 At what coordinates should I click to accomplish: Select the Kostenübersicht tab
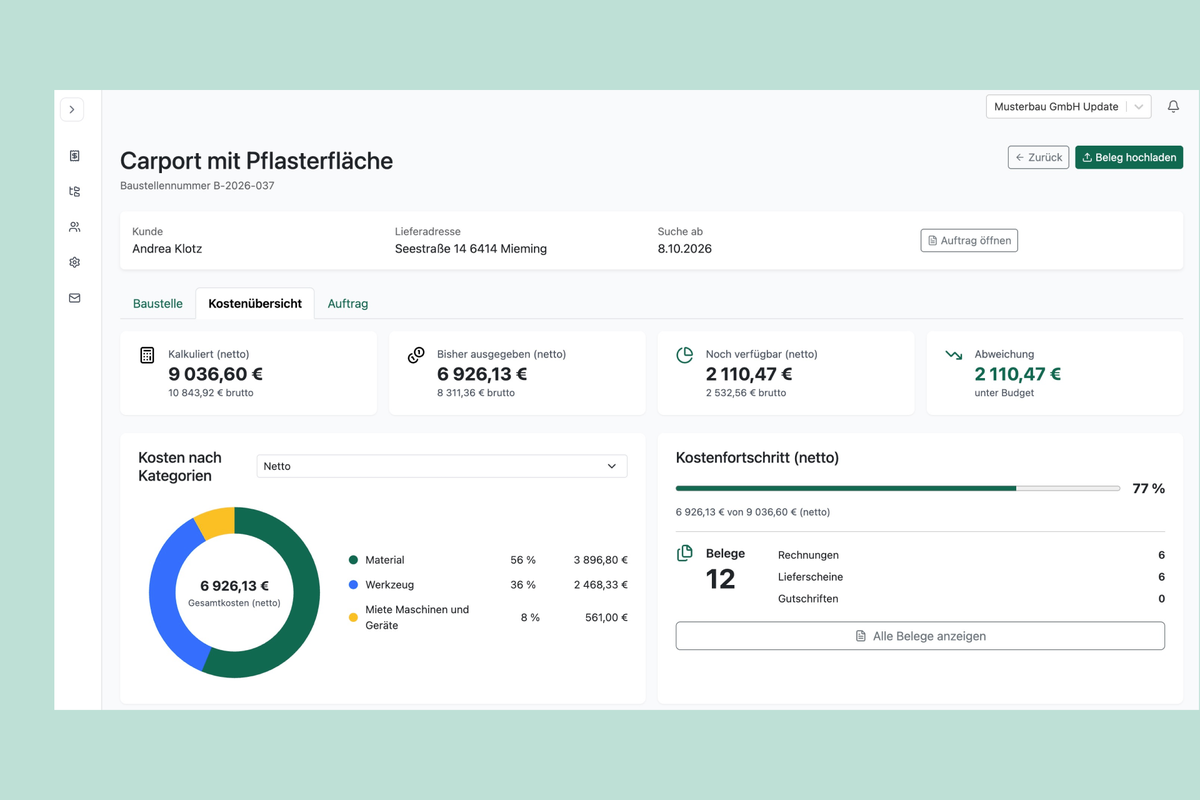[x=255, y=303]
